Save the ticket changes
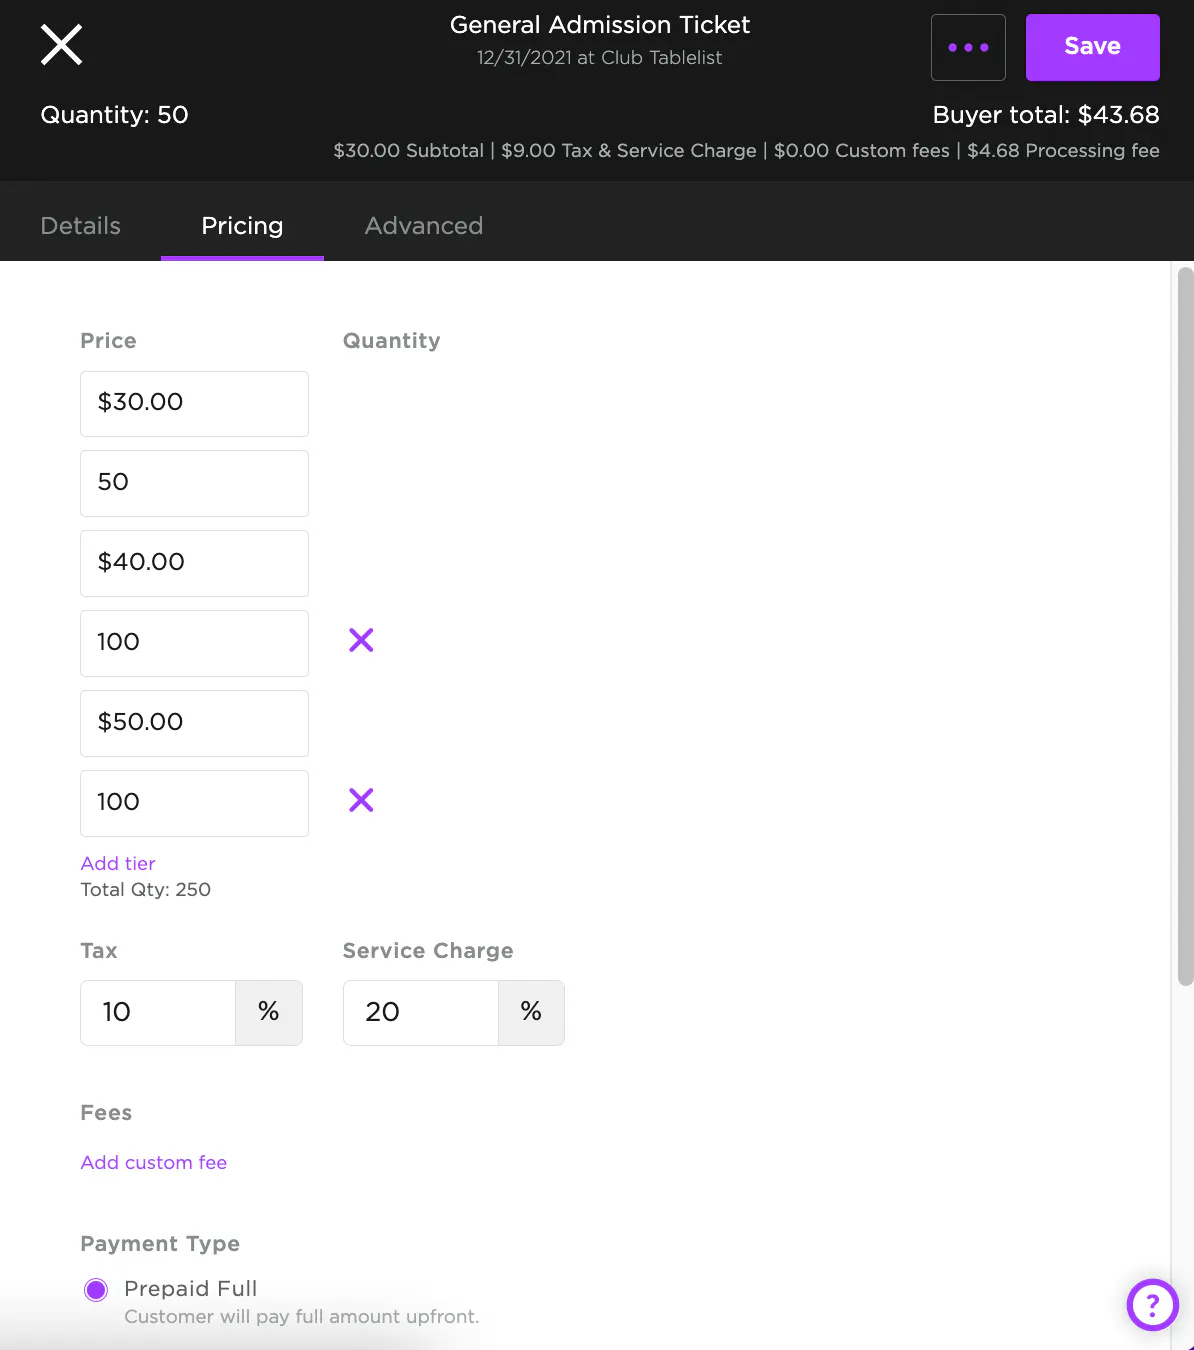 pyautogui.click(x=1092, y=47)
